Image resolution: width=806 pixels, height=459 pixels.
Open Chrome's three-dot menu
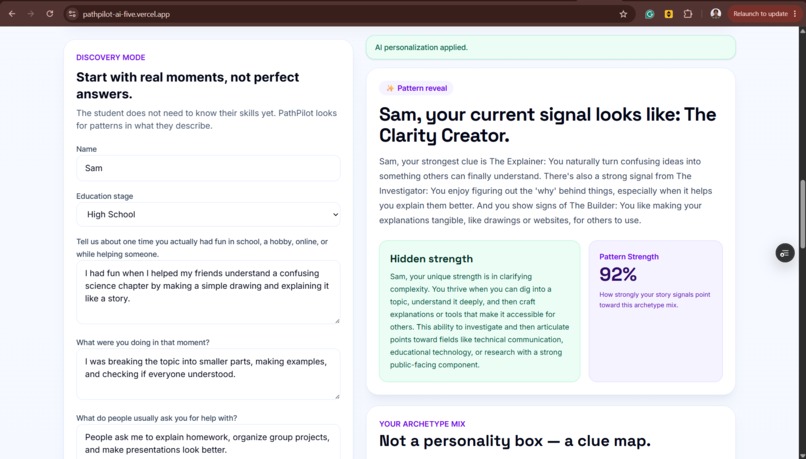coord(795,14)
